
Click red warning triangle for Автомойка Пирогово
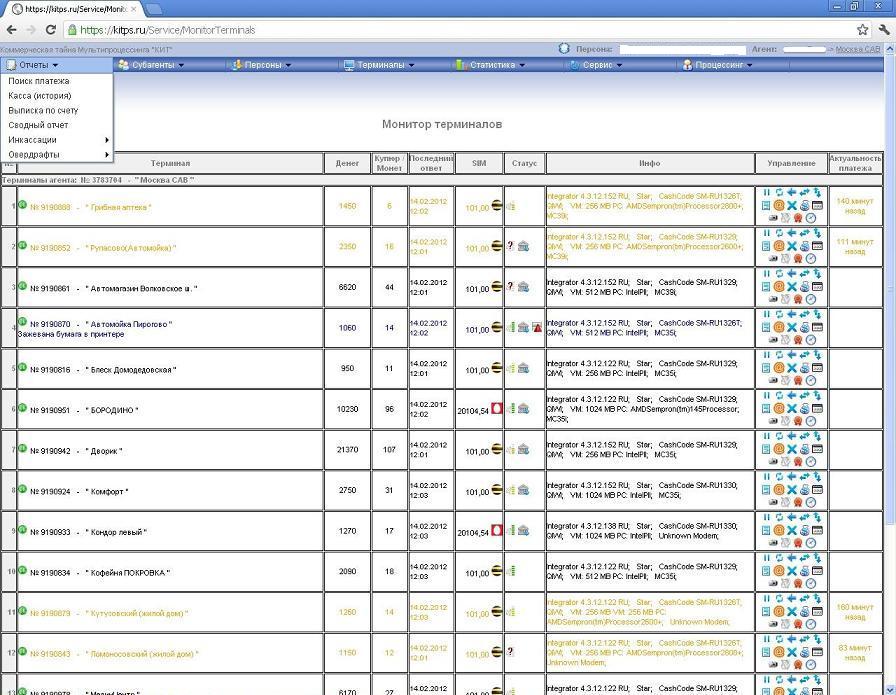537,327
